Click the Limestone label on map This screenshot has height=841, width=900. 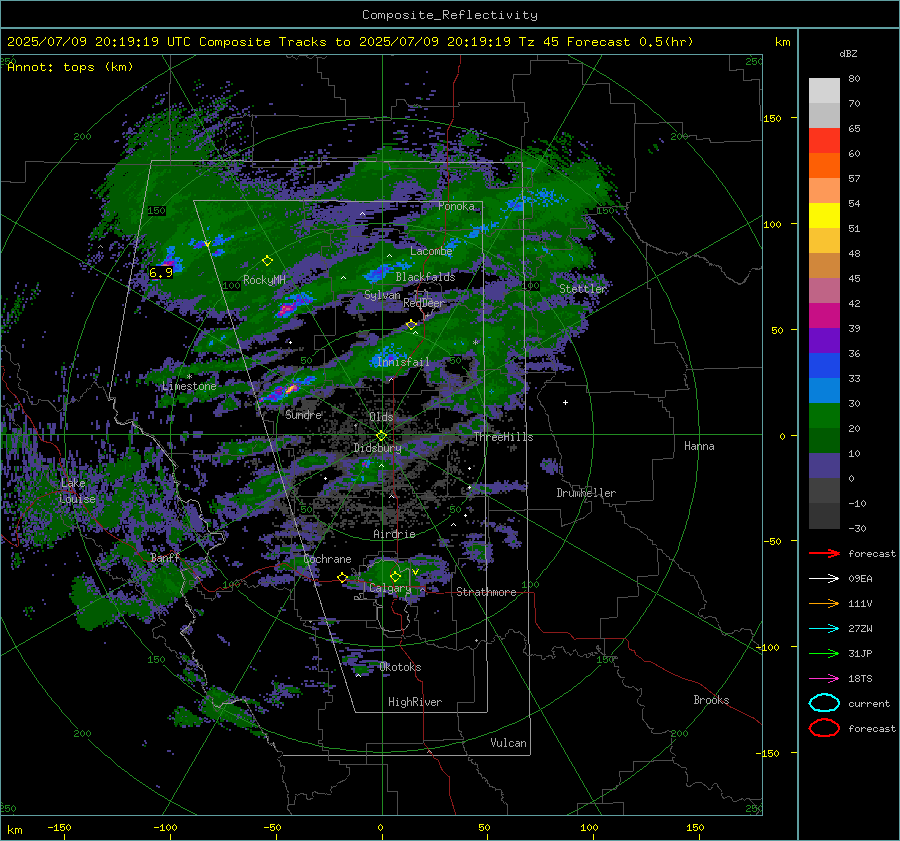tap(189, 386)
